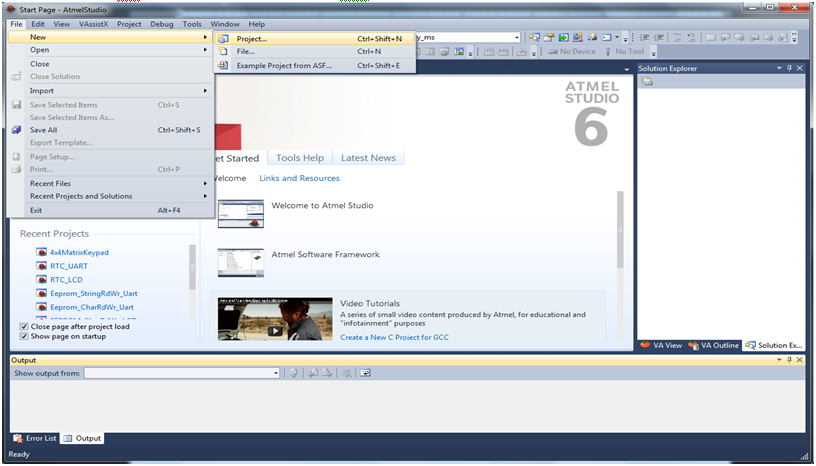Open Output panel window position dropdown
This screenshot has width=816, height=466.
[x=779, y=360]
